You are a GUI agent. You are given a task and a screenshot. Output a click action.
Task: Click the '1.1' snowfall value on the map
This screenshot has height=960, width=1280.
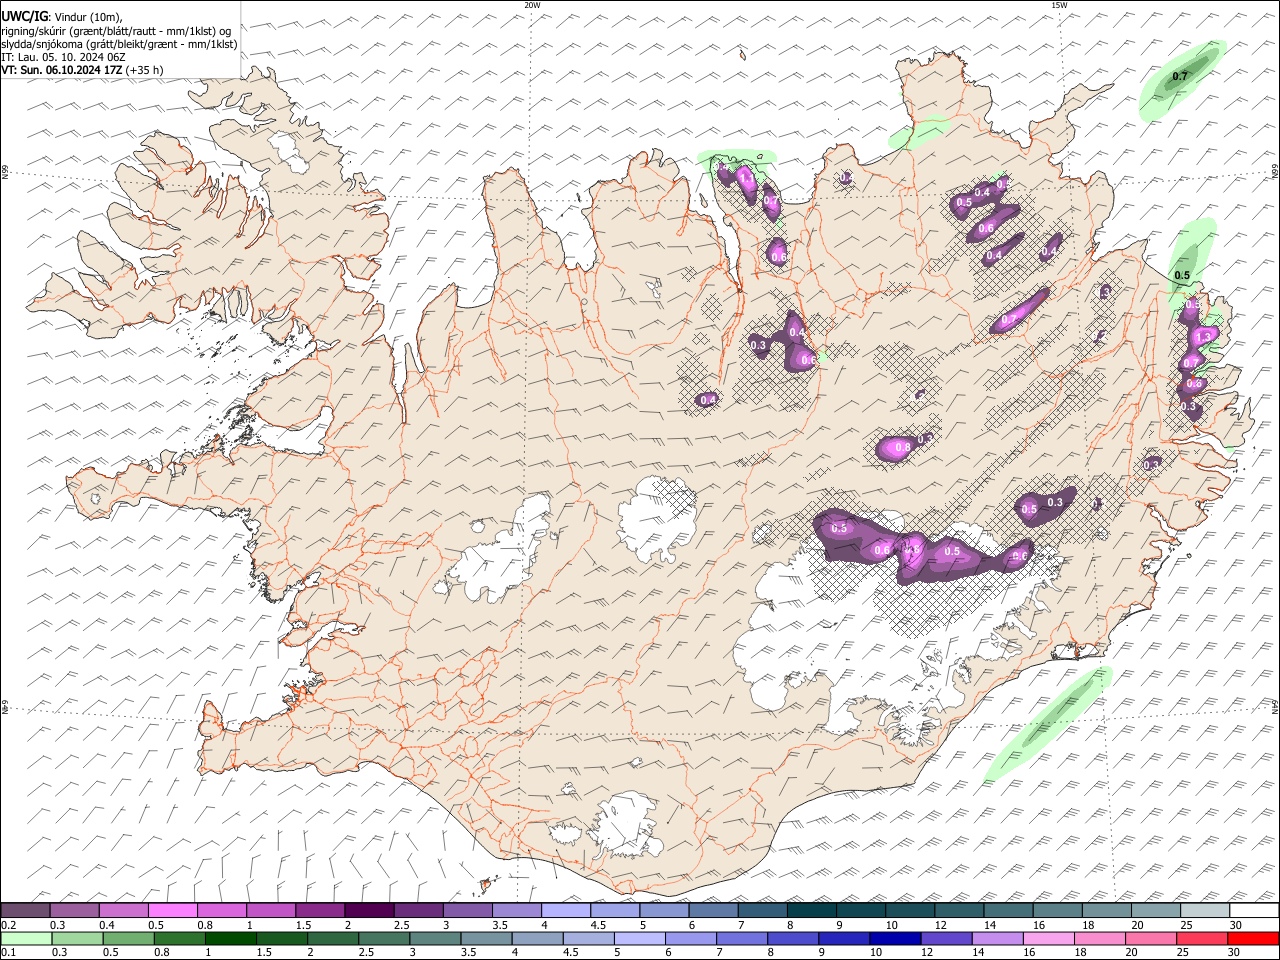(x=745, y=179)
